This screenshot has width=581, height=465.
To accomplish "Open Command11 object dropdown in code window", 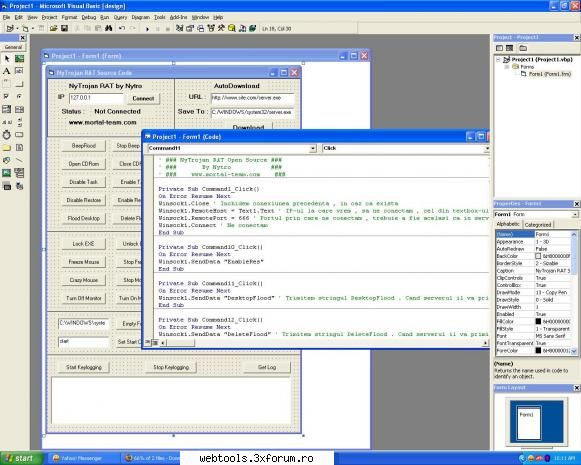I will click(312, 148).
